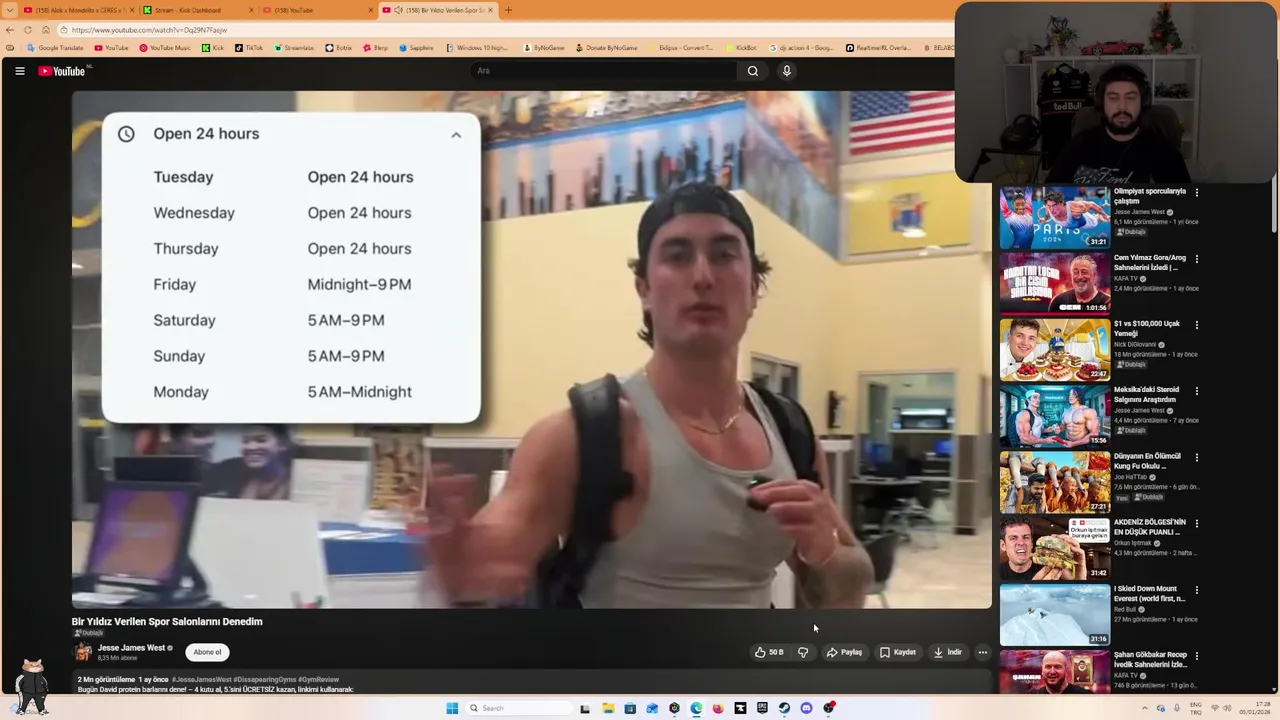Open options for AKDENİZ BÖLGESİ video
The height and width of the screenshot is (720, 1280).
(x=1197, y=524)
